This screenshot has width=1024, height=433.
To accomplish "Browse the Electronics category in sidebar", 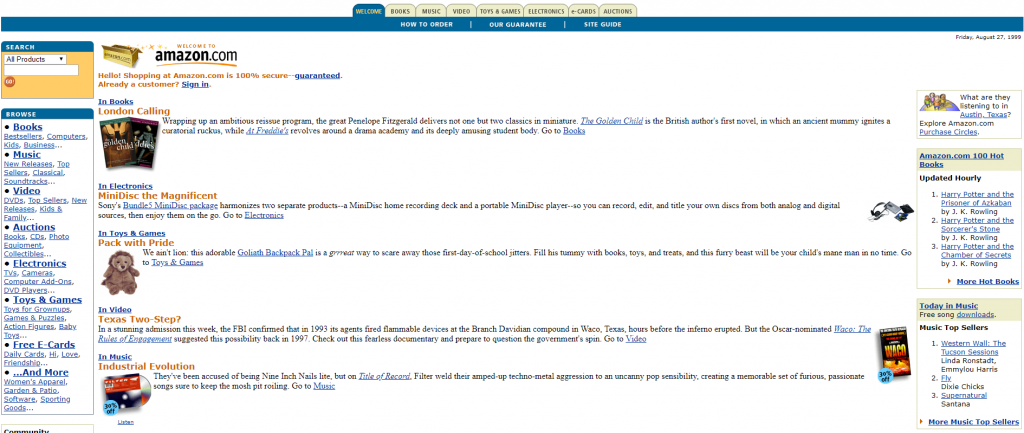I will click(40, 263).
